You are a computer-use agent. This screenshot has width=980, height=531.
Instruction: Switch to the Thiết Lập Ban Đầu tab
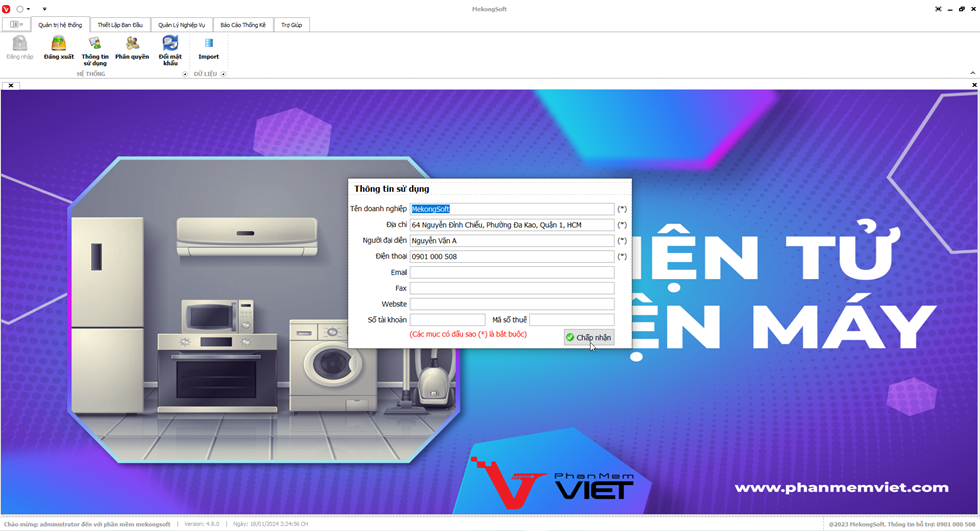pyautogui.click(x=120, y=25)
